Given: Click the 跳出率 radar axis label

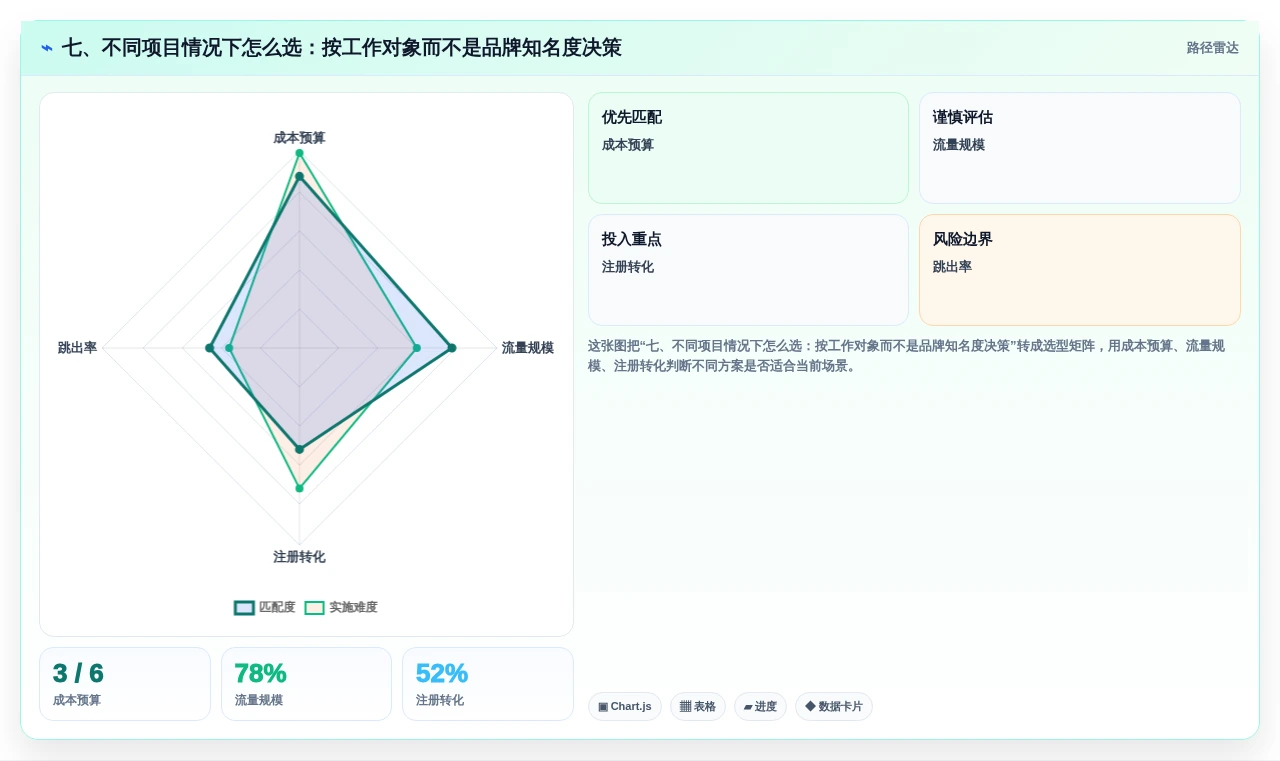Looking at the screenshot, I should [77, 348].
